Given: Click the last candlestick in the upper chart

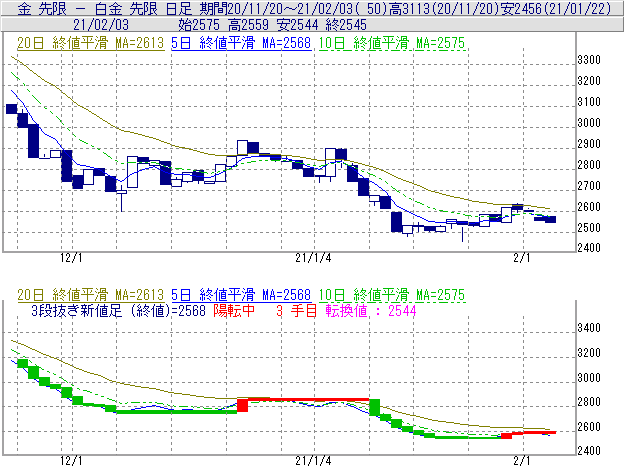Looking at the screenshot, I should (550, 219).
